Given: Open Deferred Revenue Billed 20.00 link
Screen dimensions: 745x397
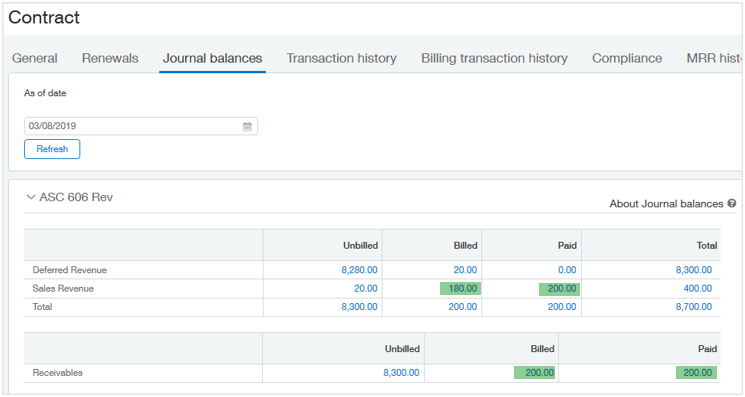Looking at the screenshot, I should click(465, 270).
